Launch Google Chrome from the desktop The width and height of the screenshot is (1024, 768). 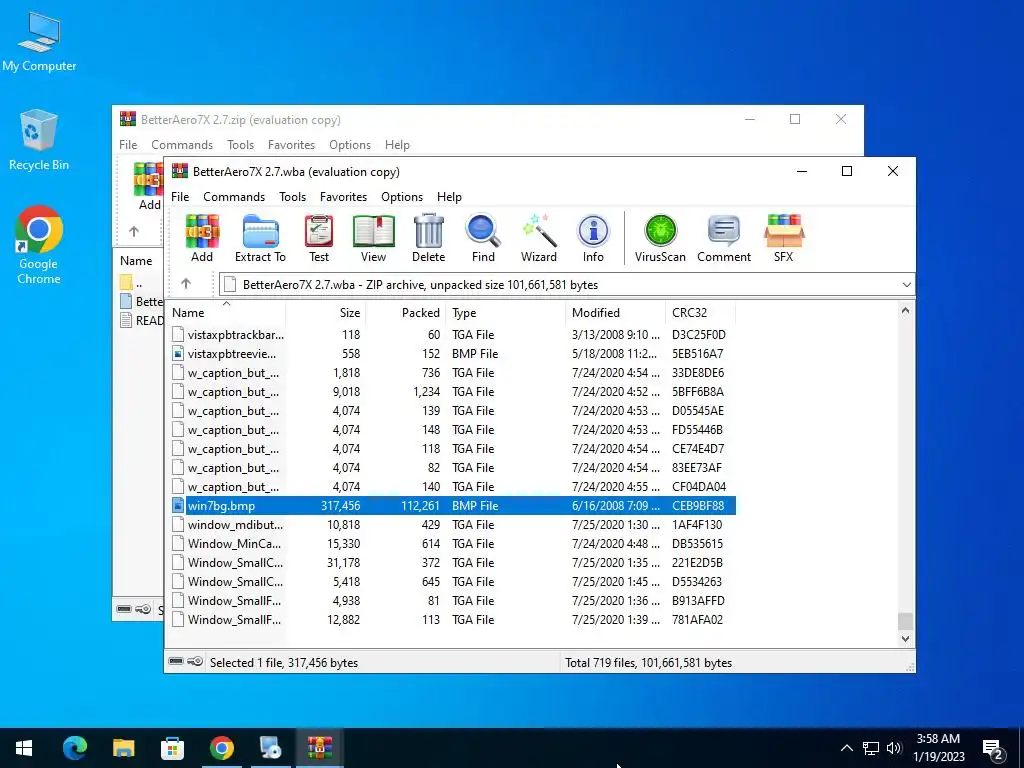[39, 245]
